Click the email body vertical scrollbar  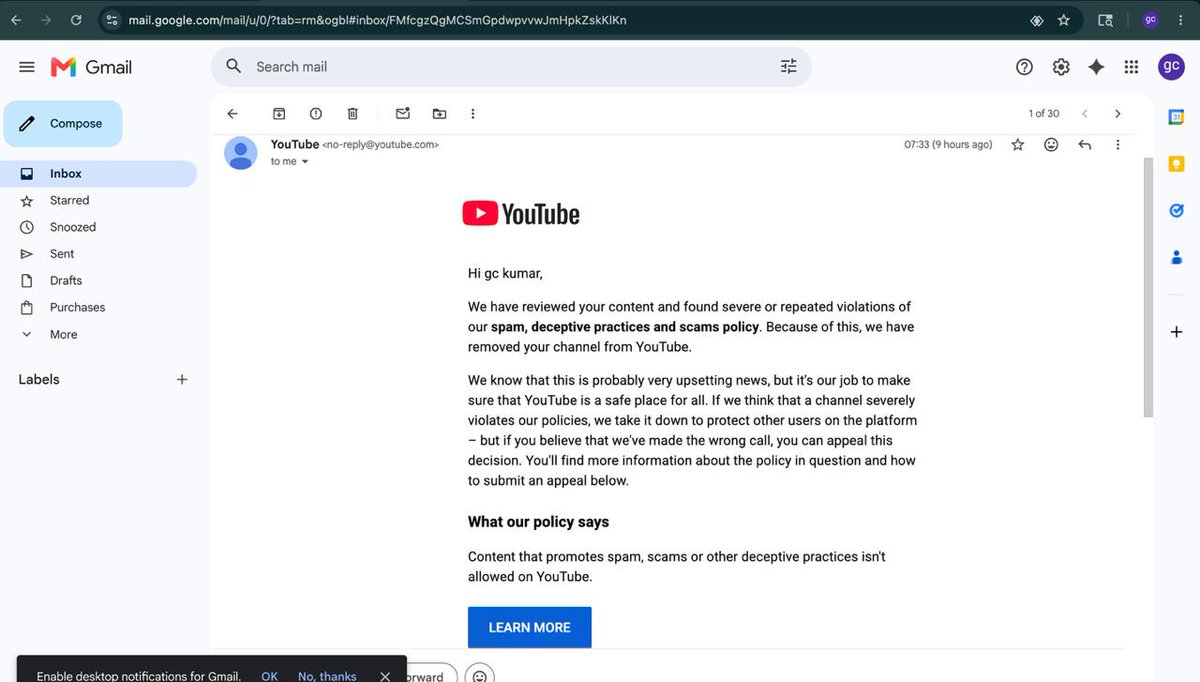click(1148, 287)
